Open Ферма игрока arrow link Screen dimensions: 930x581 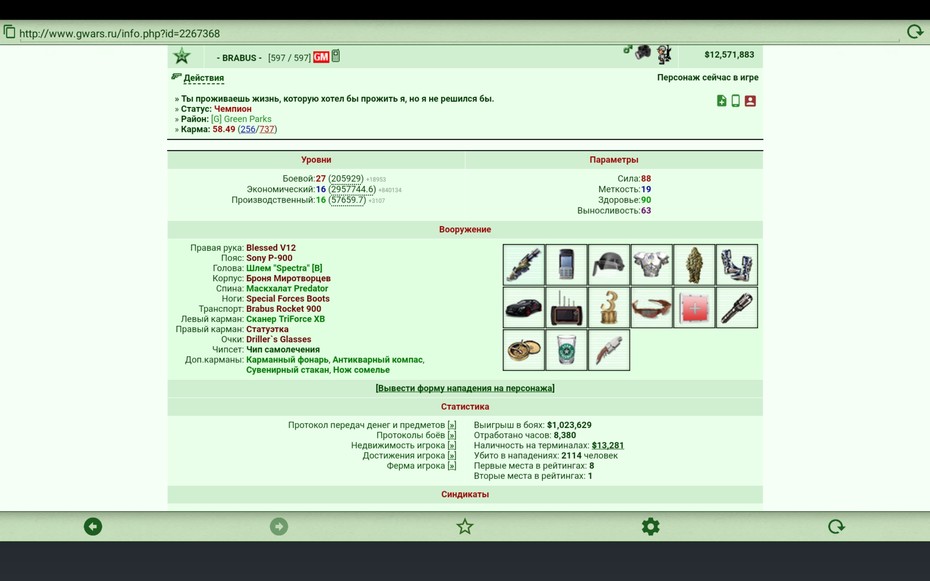[452, 465]
